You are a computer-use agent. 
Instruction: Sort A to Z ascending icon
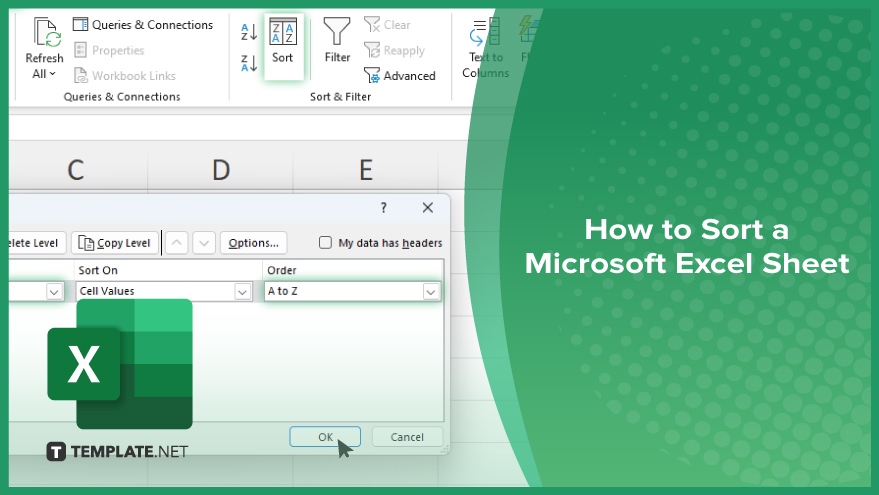(x=249, y=32)
